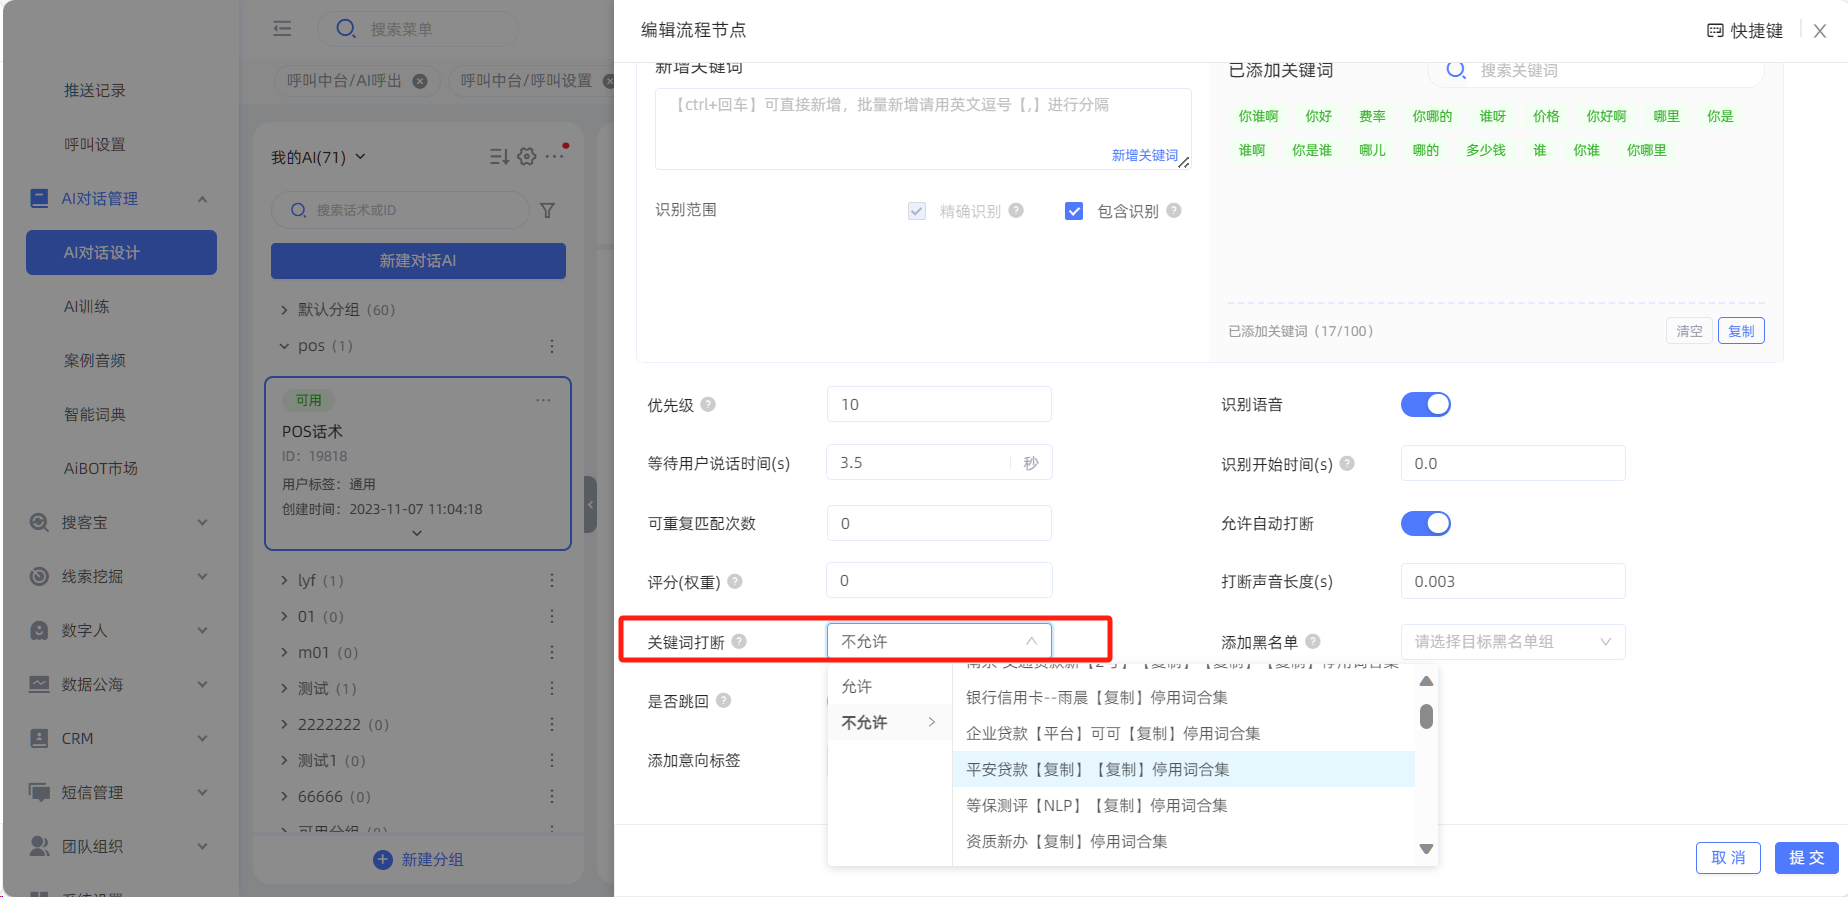Choose 企业贷款【平台】可可【复制】停用词合集
Image resolution: width=1848 pixels, height=897 pixels.
pos(1184,733)
